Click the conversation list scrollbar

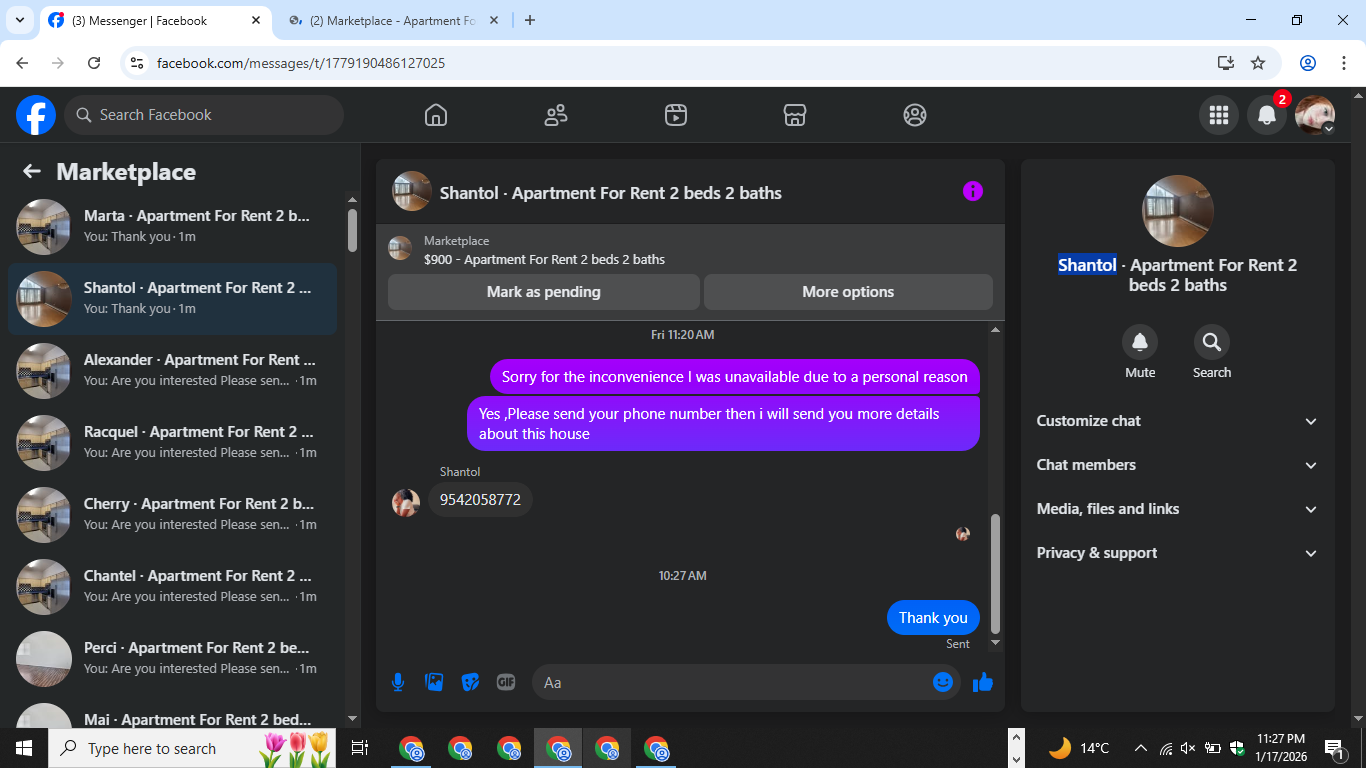[352, 229]
